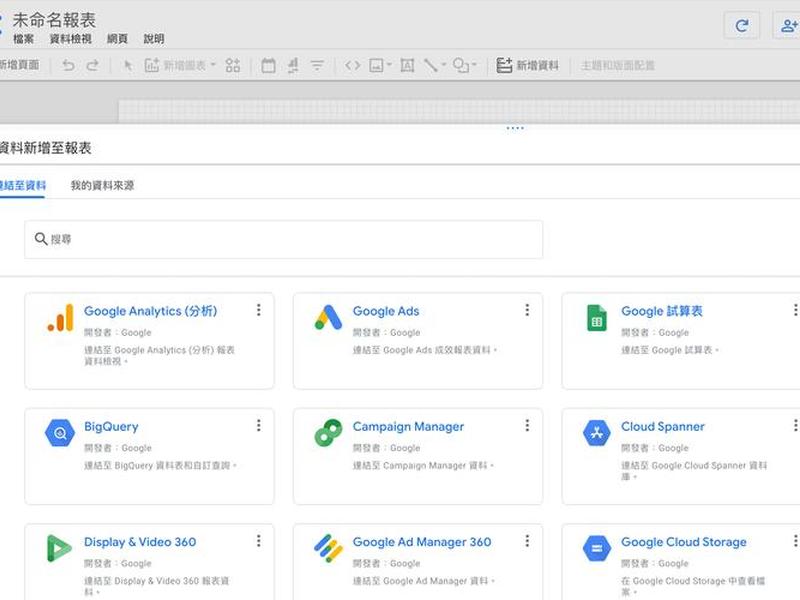Image resolution: width=800 pixels, height=600 pixels.
Task: Open more options for Google Analytics card
Action: click(x=259, y=310)
